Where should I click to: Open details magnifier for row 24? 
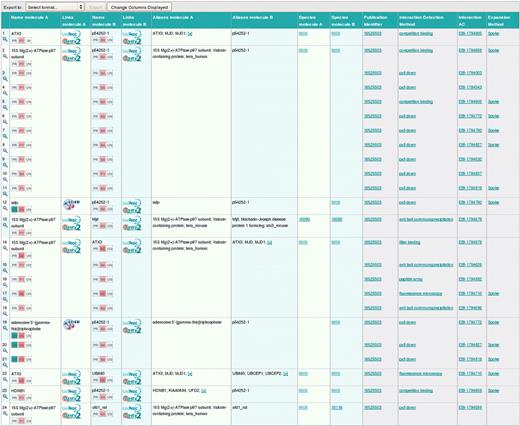click(x=5, y=414)
